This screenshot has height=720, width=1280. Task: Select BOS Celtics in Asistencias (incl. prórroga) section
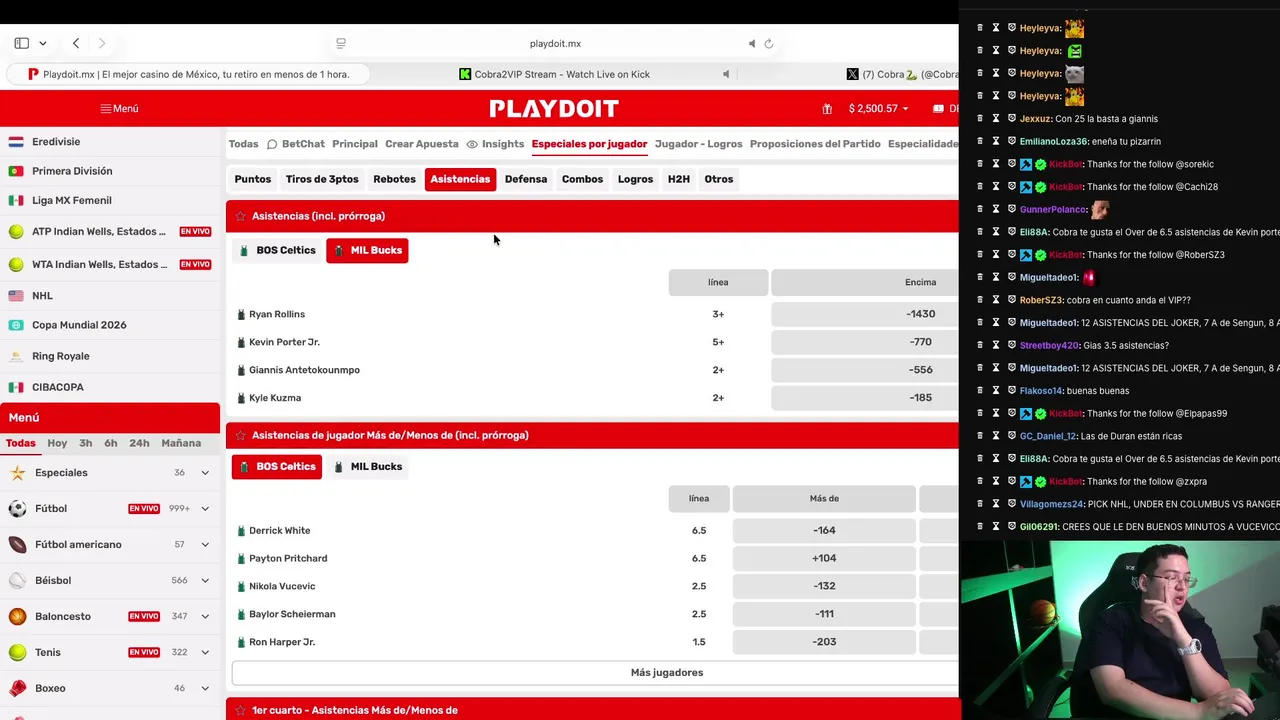tap(277, 250)
